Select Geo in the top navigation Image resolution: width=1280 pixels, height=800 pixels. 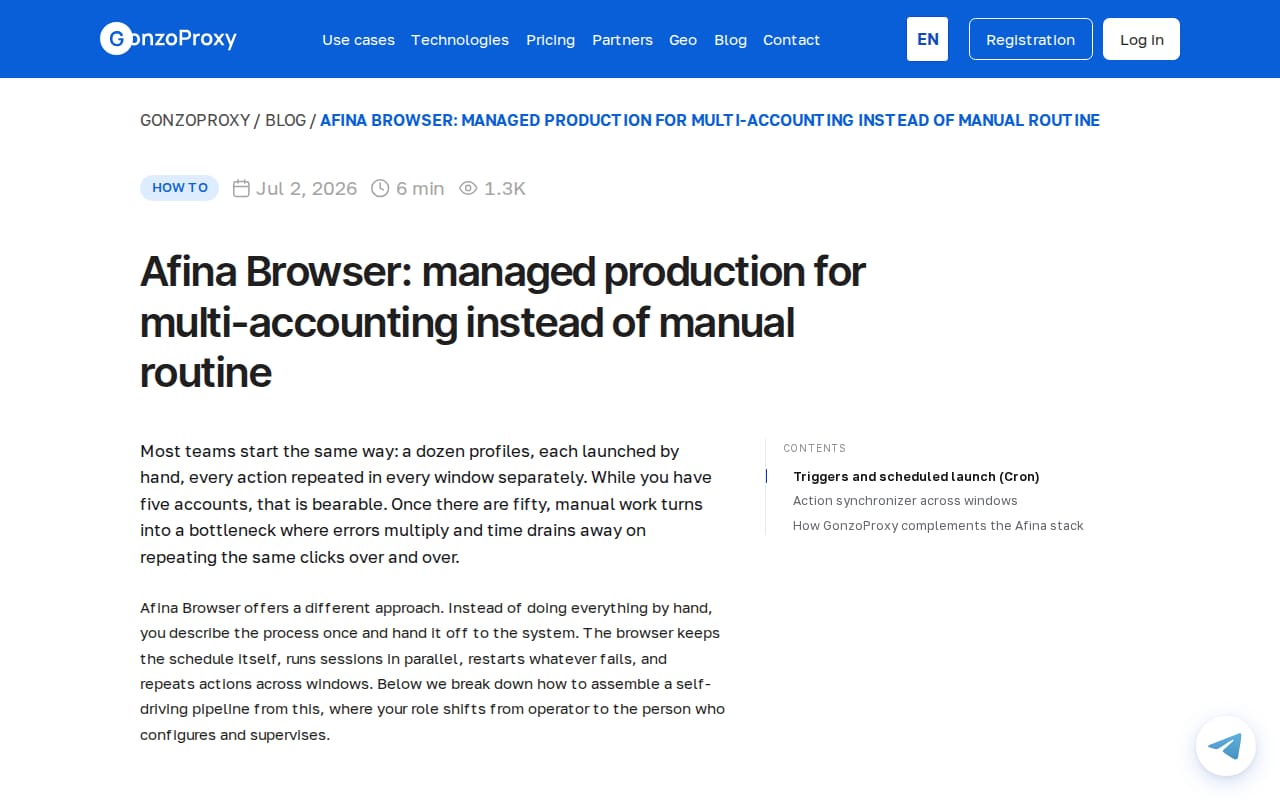[683, 40]
